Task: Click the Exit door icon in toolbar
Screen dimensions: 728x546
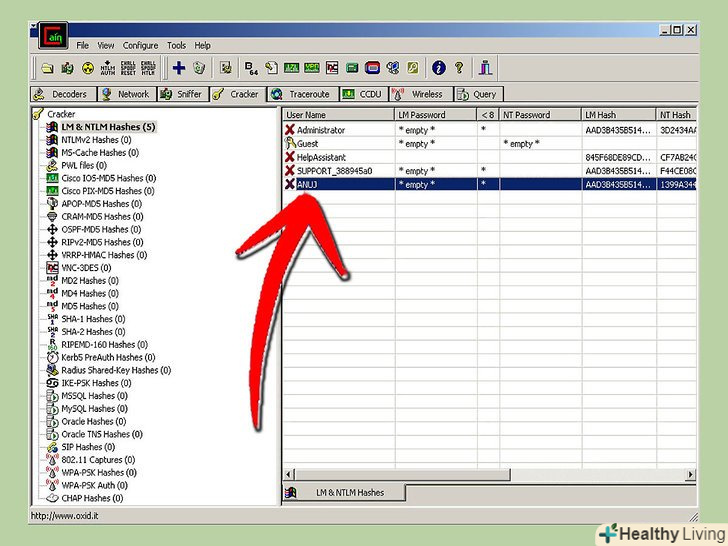Action: [x=486, y=68]
